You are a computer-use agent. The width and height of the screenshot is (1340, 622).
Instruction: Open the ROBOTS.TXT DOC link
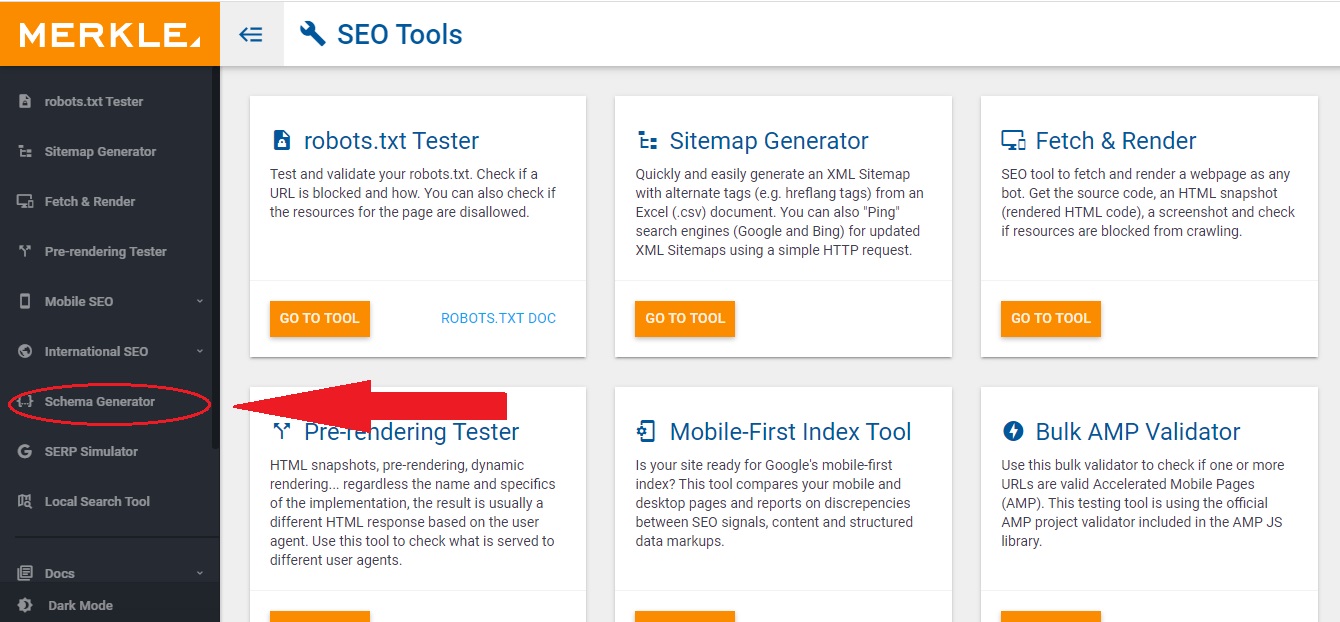(498, 318)
